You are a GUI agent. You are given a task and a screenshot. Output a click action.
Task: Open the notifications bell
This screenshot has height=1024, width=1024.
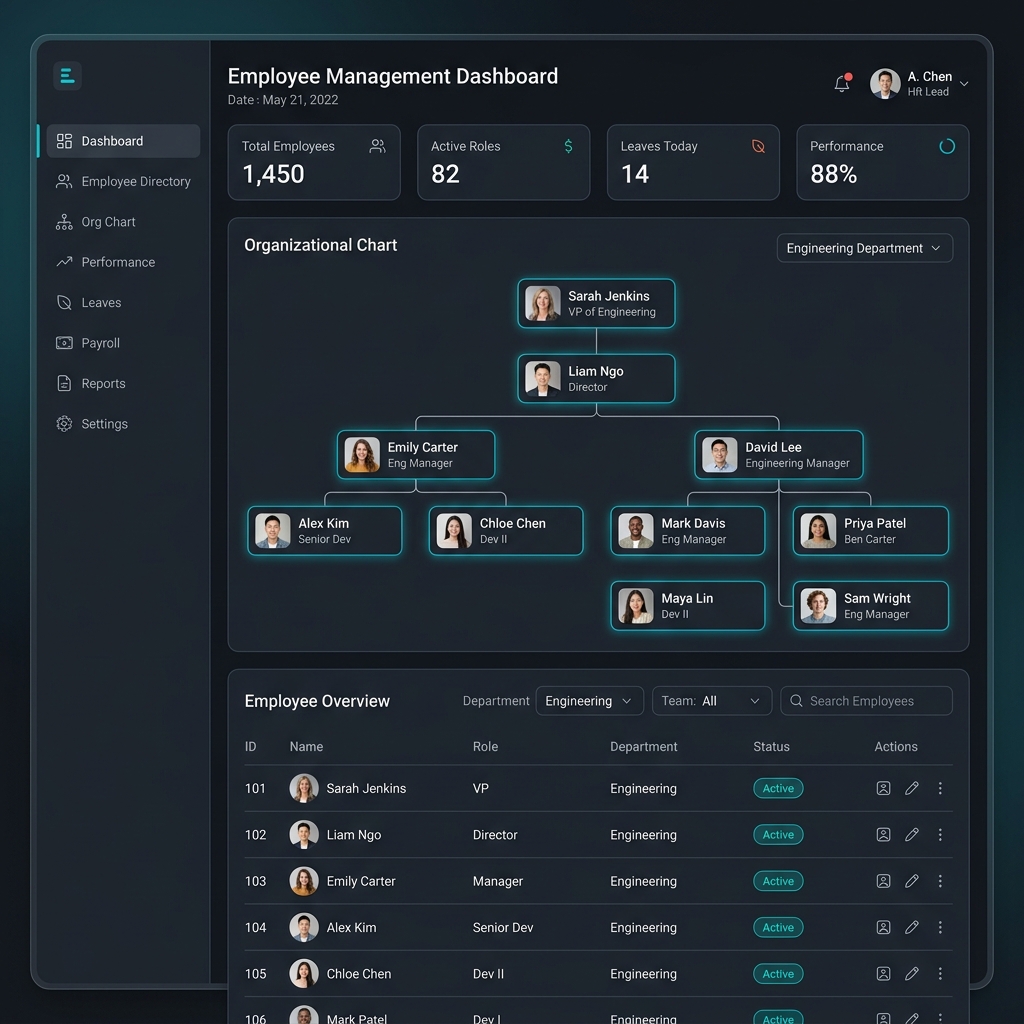pos(842,84)
